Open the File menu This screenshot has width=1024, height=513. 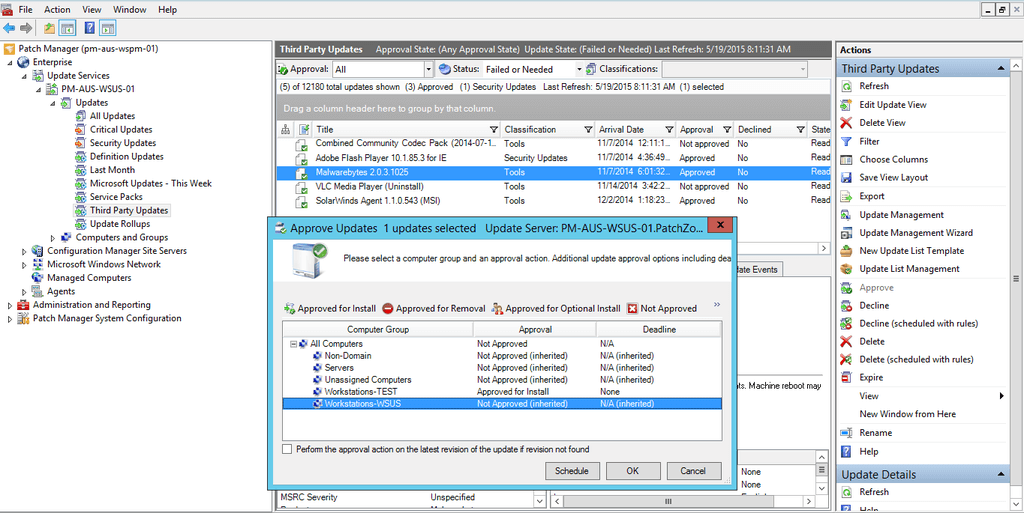(25, 10)
